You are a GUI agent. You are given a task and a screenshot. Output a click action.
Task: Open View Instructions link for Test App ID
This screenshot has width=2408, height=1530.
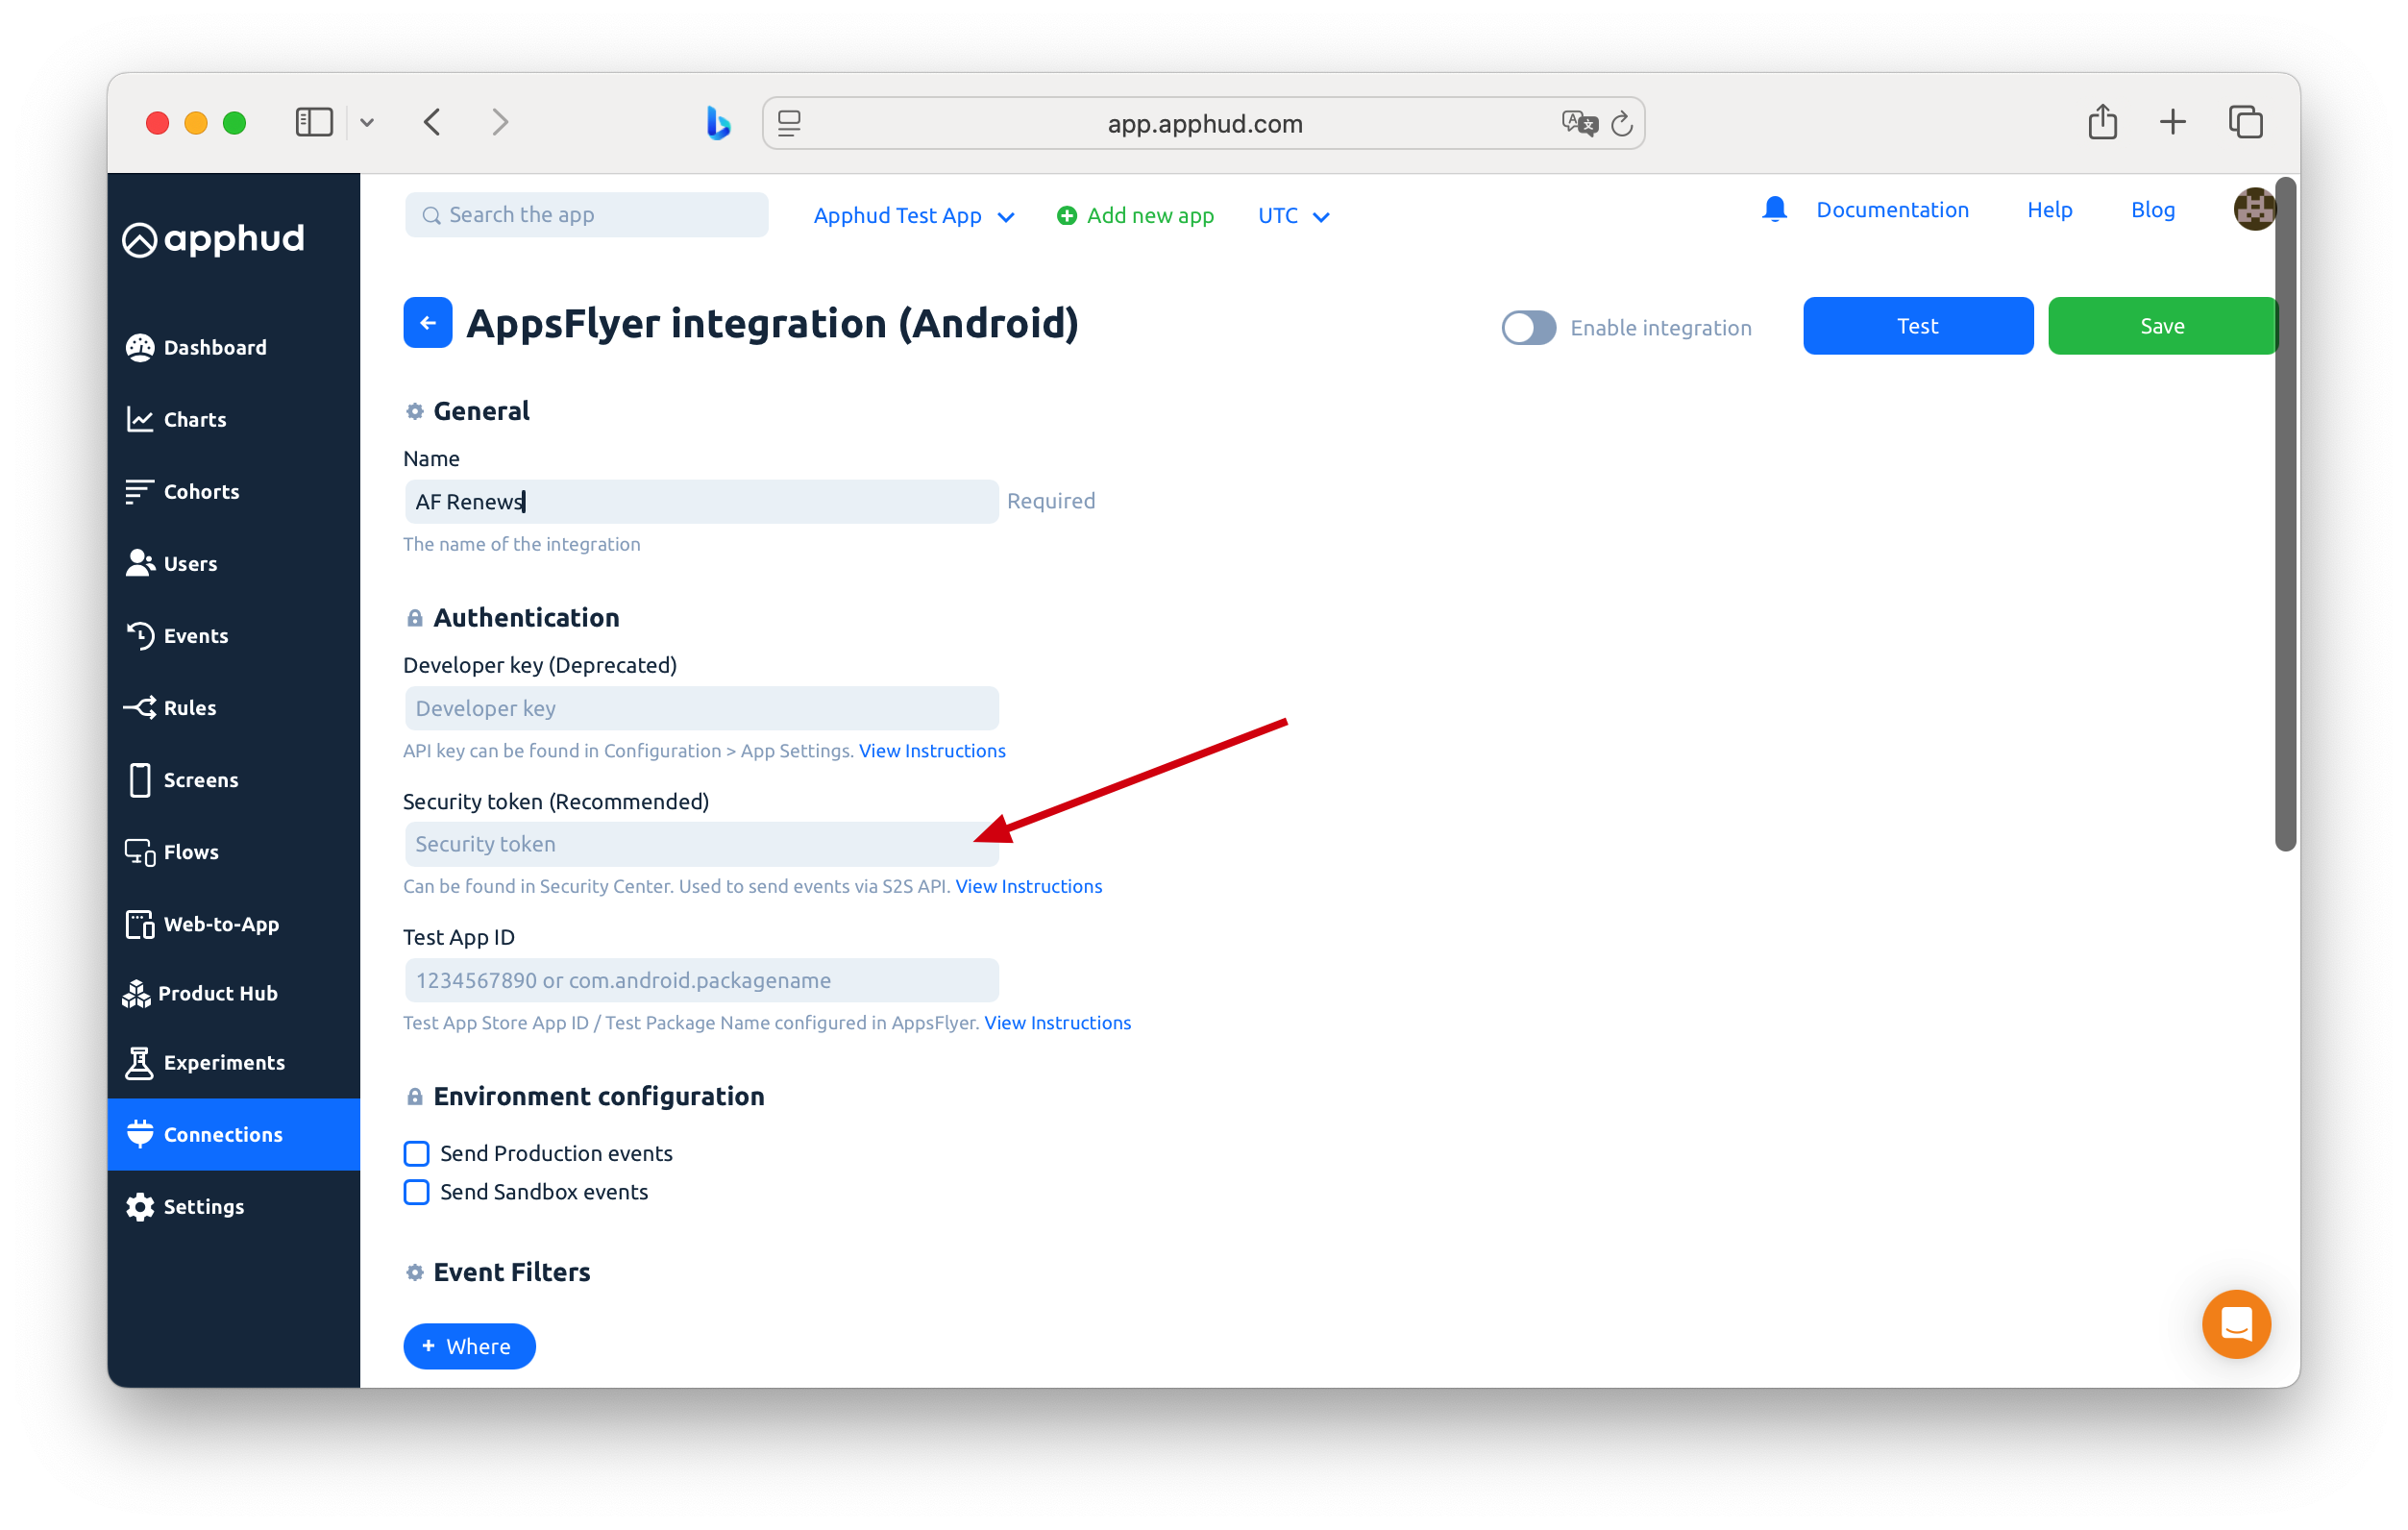coord(1057,1022)
